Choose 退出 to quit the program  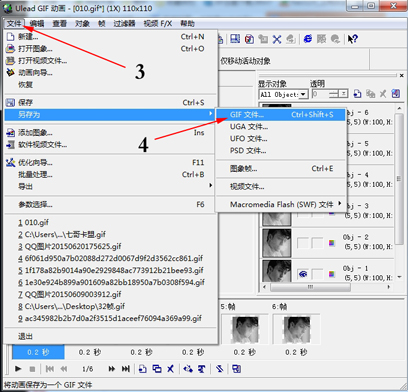coord(111,336)
